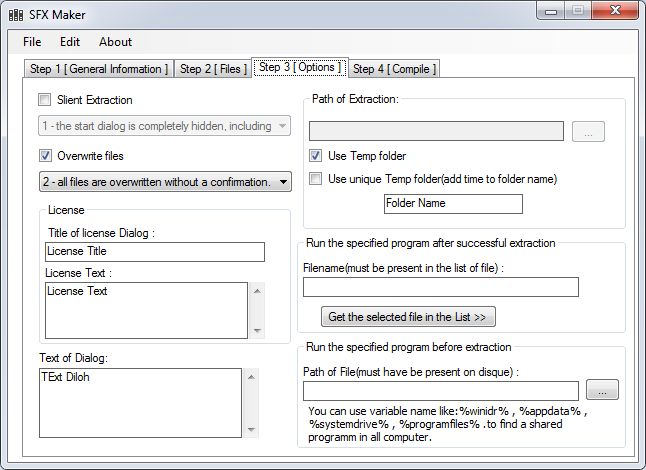Focus the License Title input field
This screenshot has width=646, height=470.
click(155, 252)
